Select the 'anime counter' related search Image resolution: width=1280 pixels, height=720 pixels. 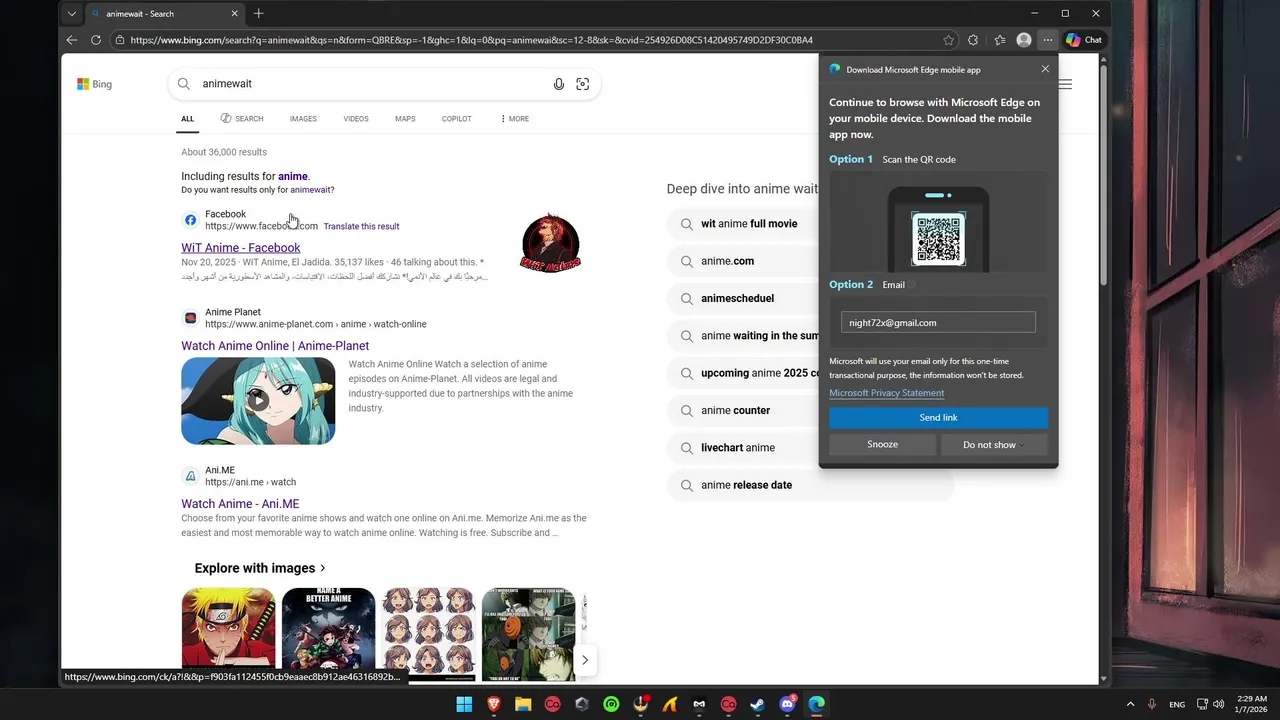[735, 410]
